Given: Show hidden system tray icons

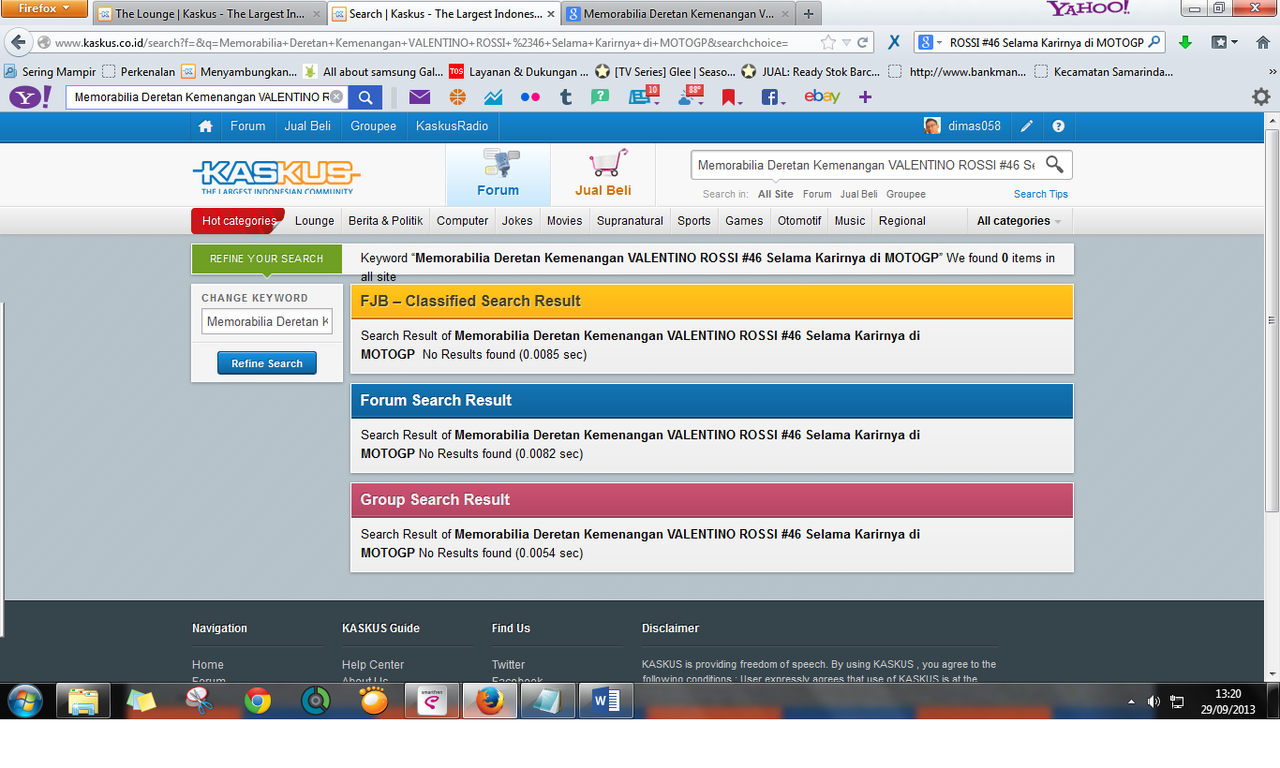Looking at the screenshot, I should [1132, 702].
